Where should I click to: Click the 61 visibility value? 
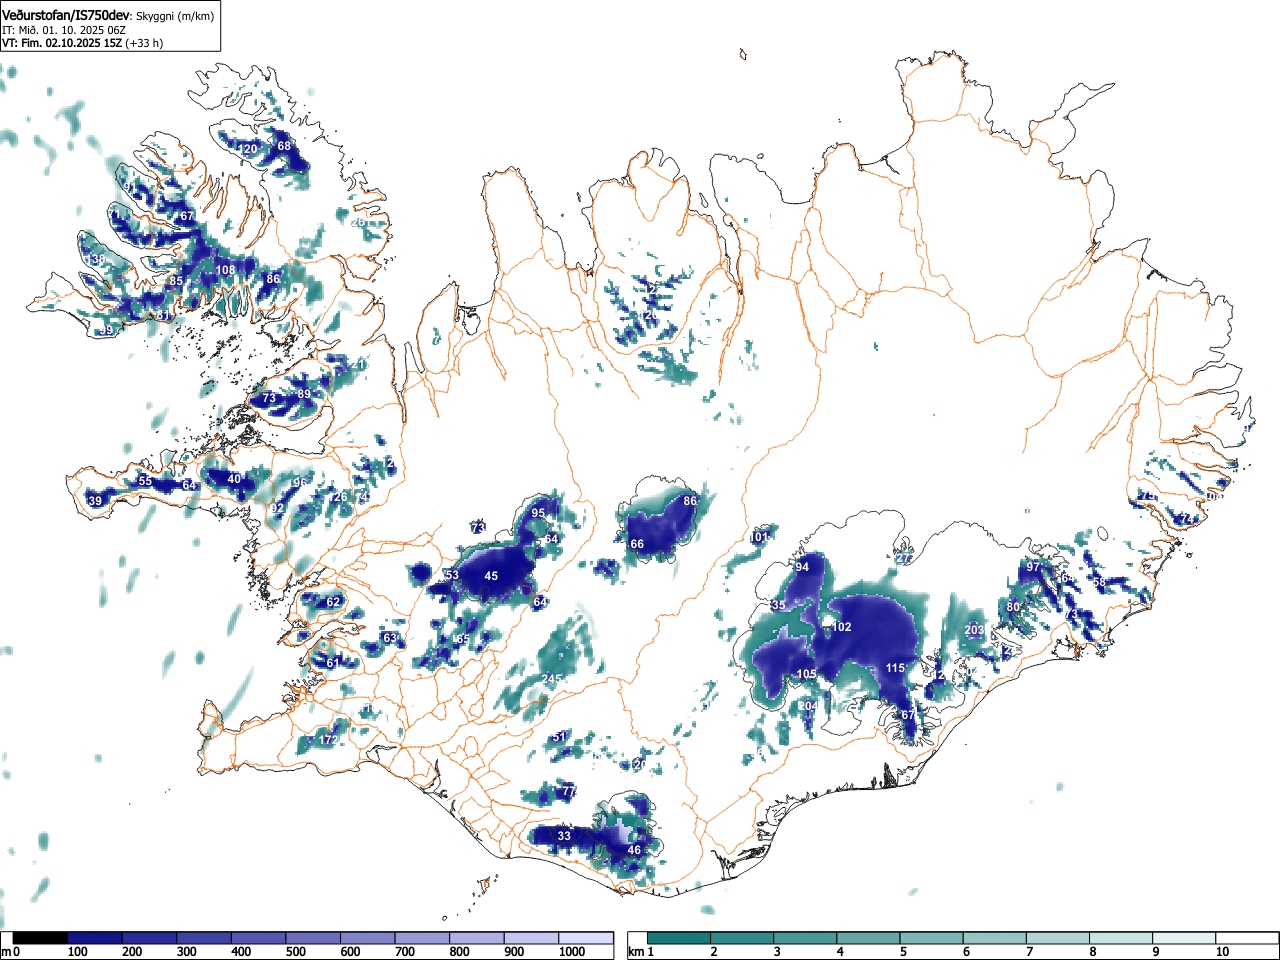click(x=333, y=662)
